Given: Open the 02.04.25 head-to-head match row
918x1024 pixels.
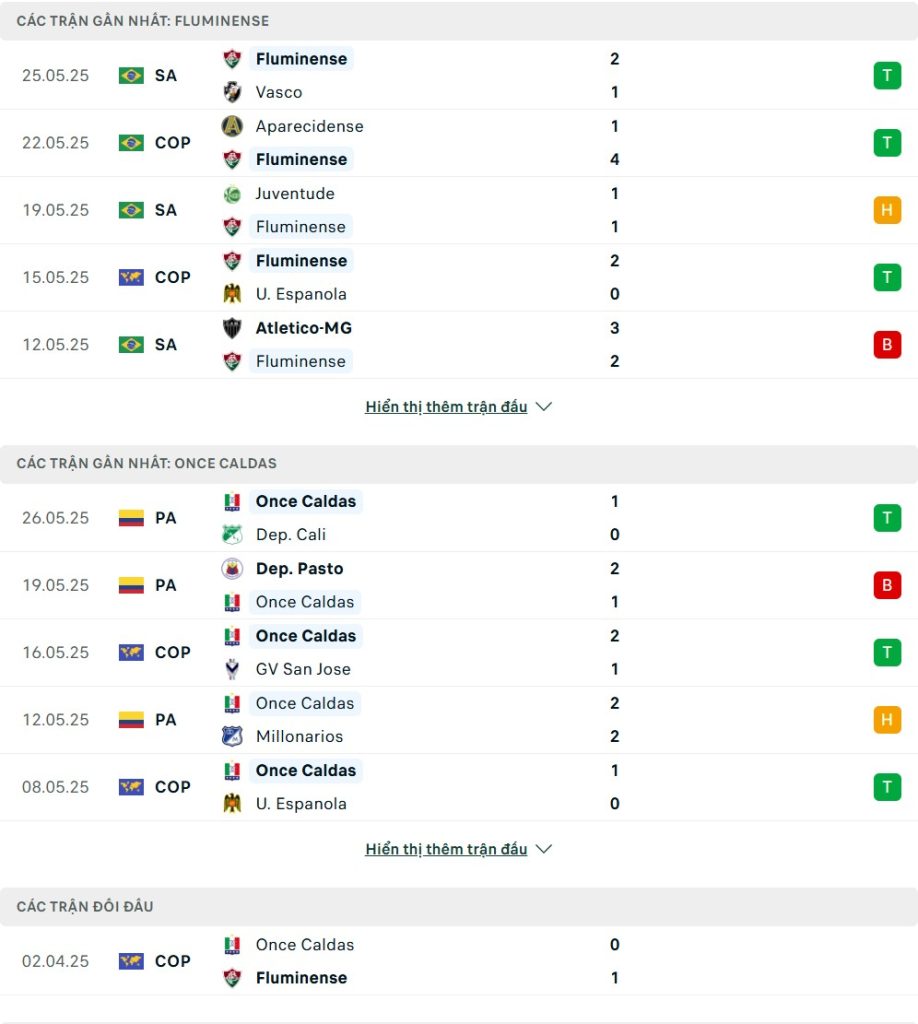Looking at the screenshot, I should coord(459,961).
